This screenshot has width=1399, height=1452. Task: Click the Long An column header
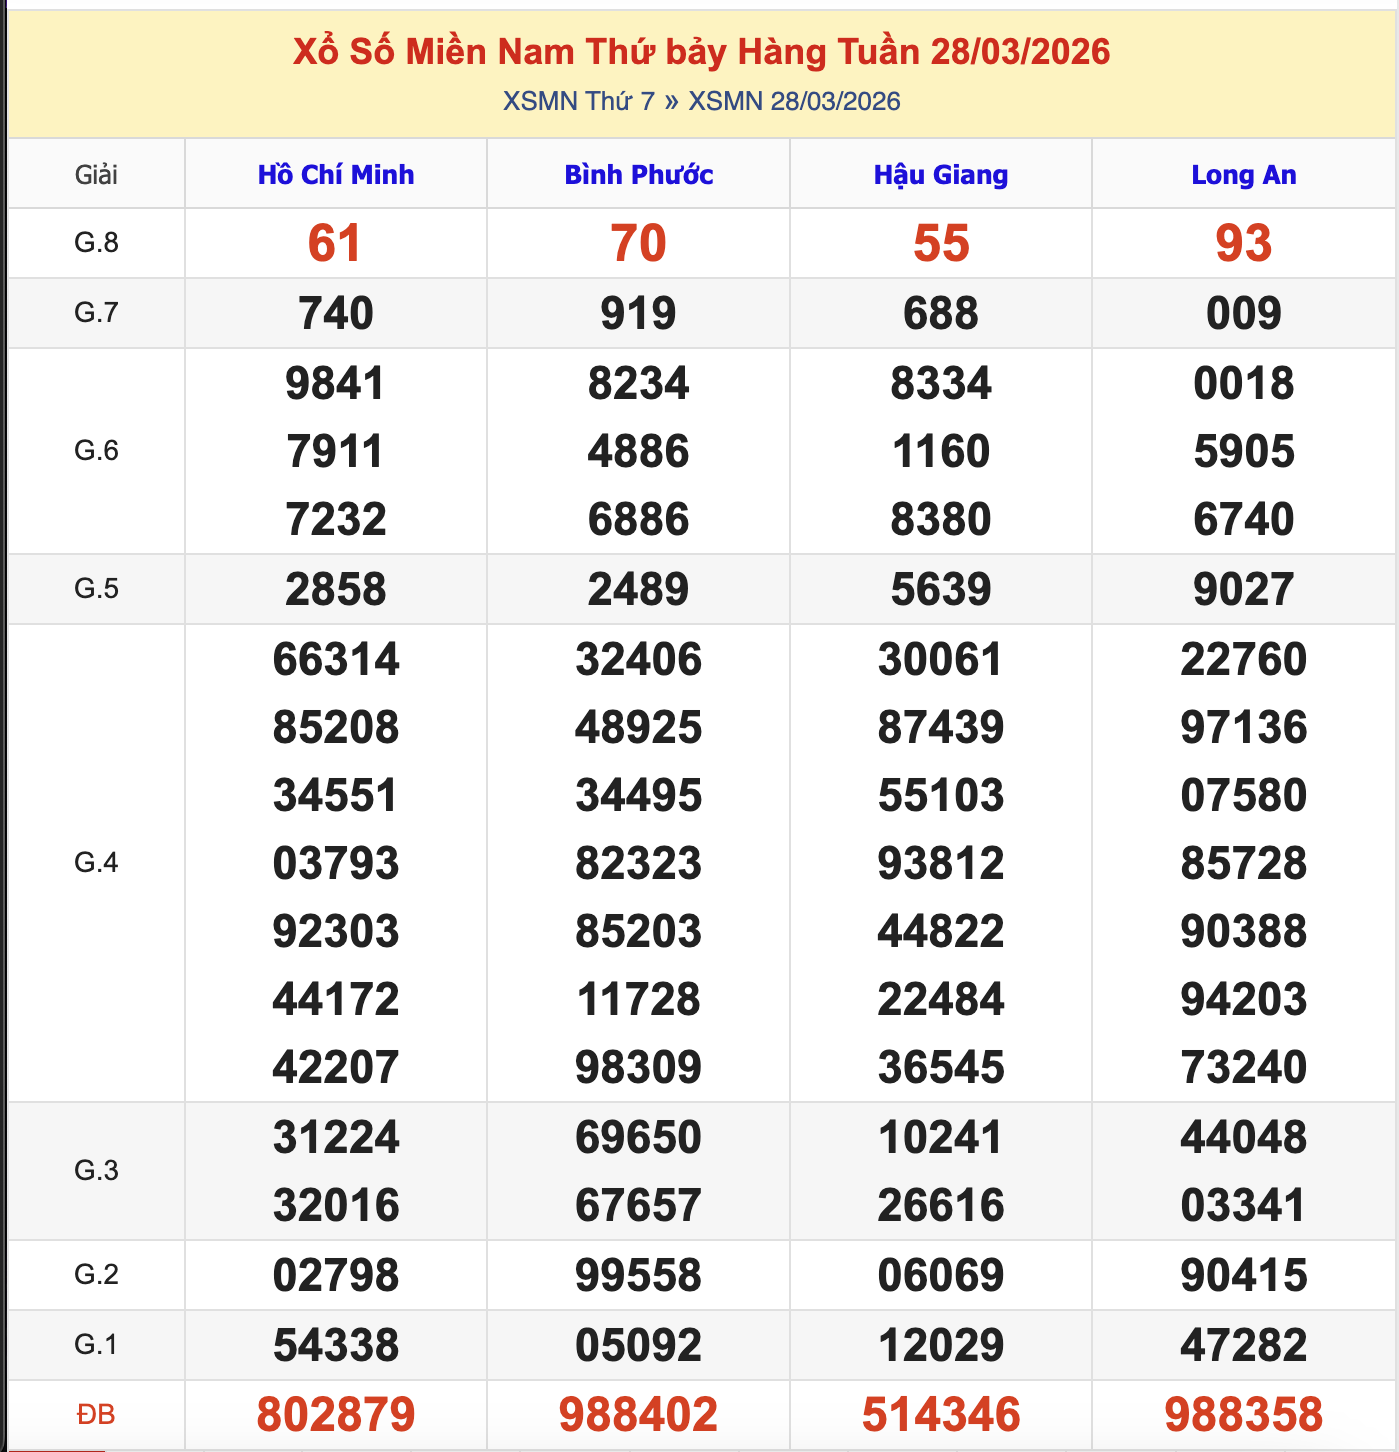(1243, 174)
